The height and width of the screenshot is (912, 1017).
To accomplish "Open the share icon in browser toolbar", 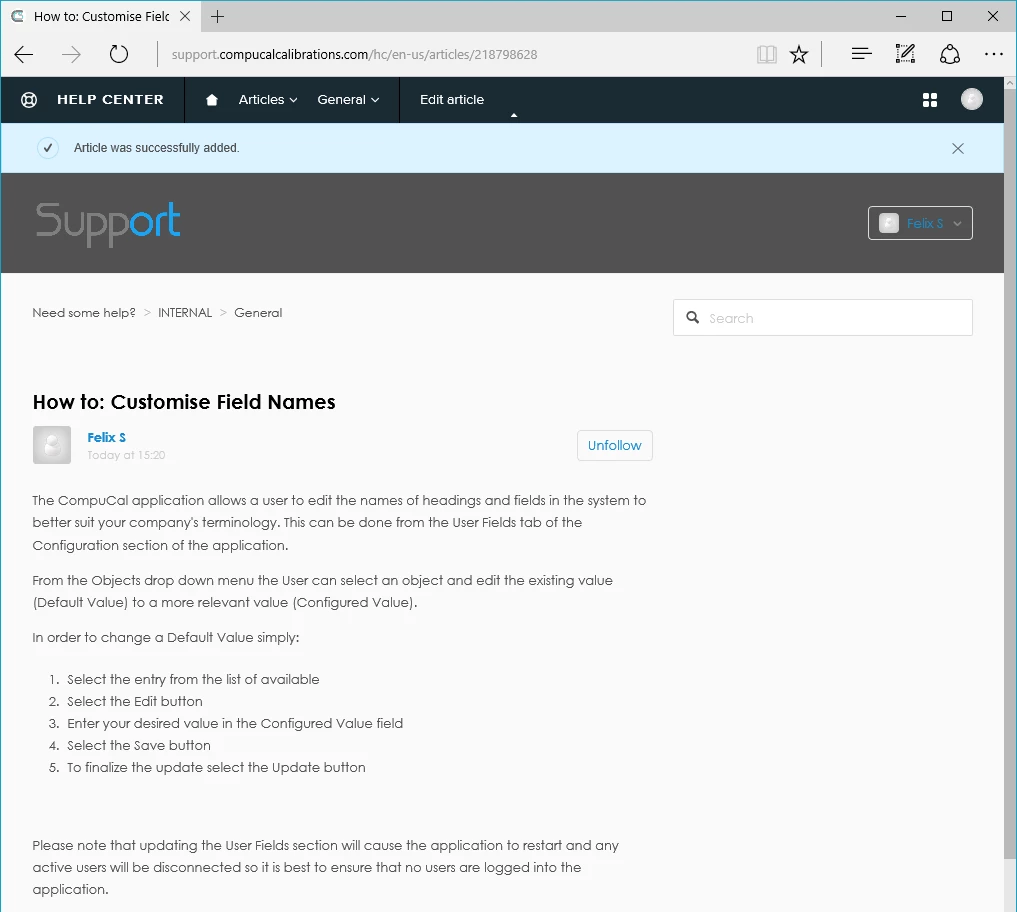I will click(x=950, y=54).
